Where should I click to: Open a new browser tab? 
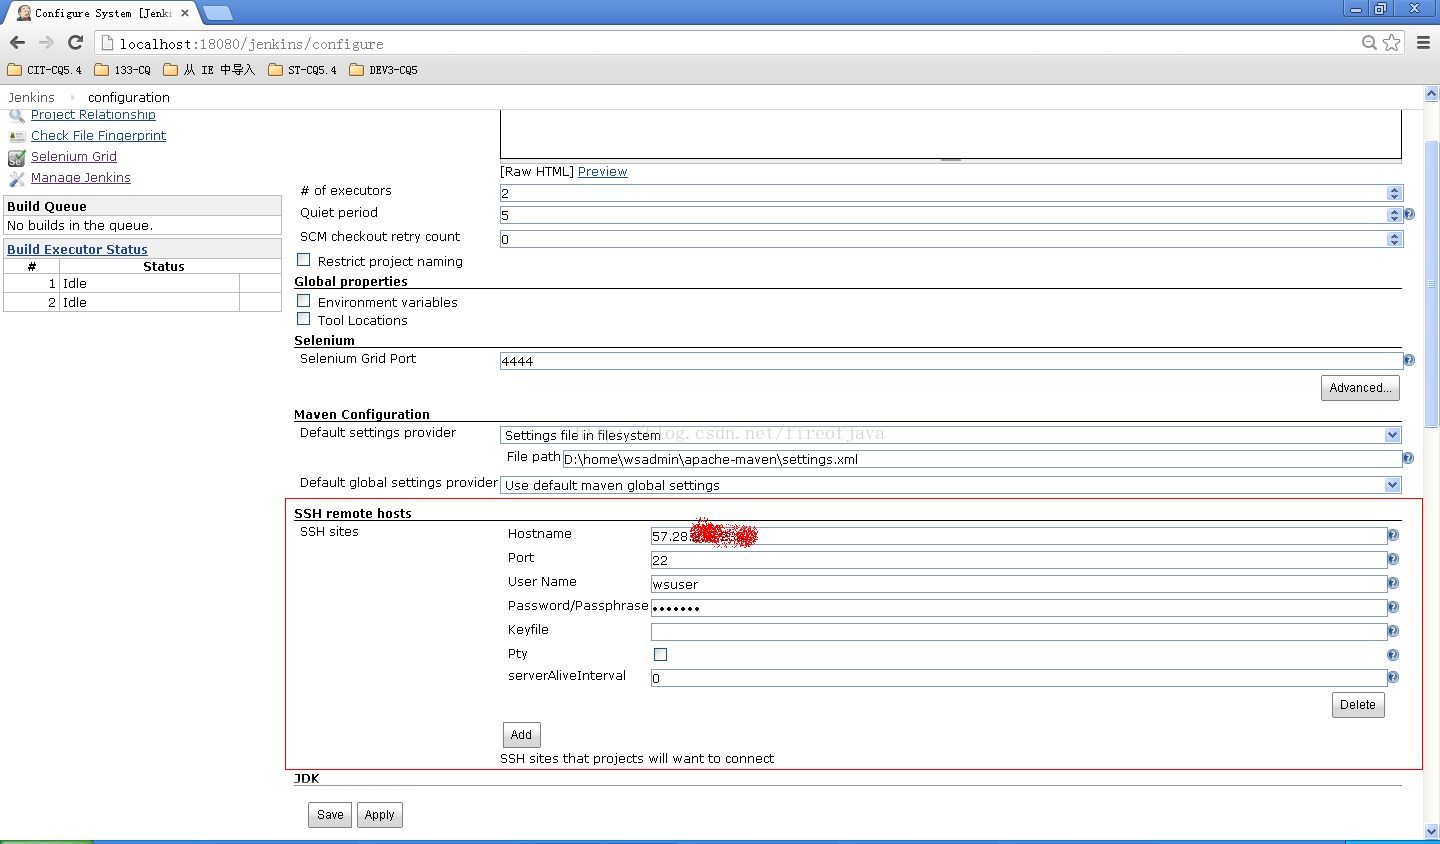pos(217,13)
